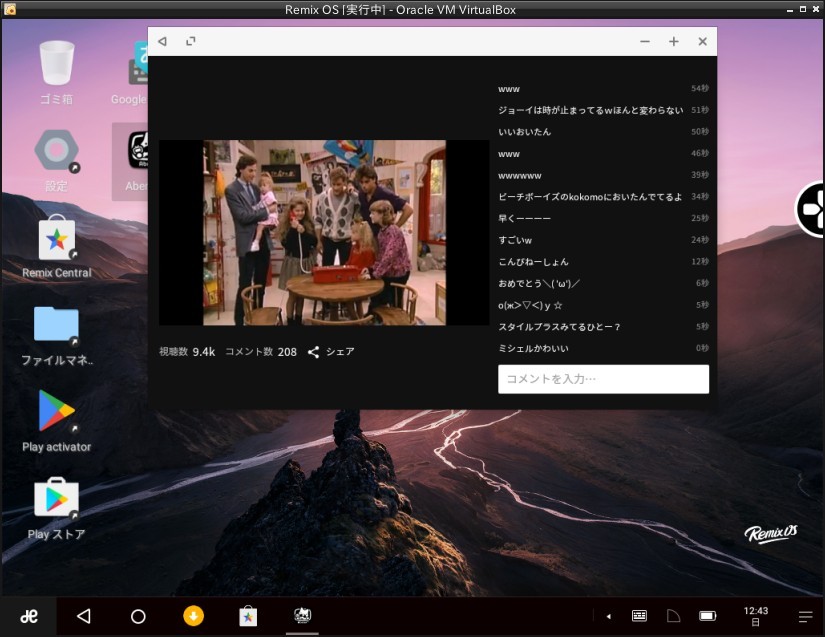Open the 設定 settings desktop icon

click(x=56, y=160)
